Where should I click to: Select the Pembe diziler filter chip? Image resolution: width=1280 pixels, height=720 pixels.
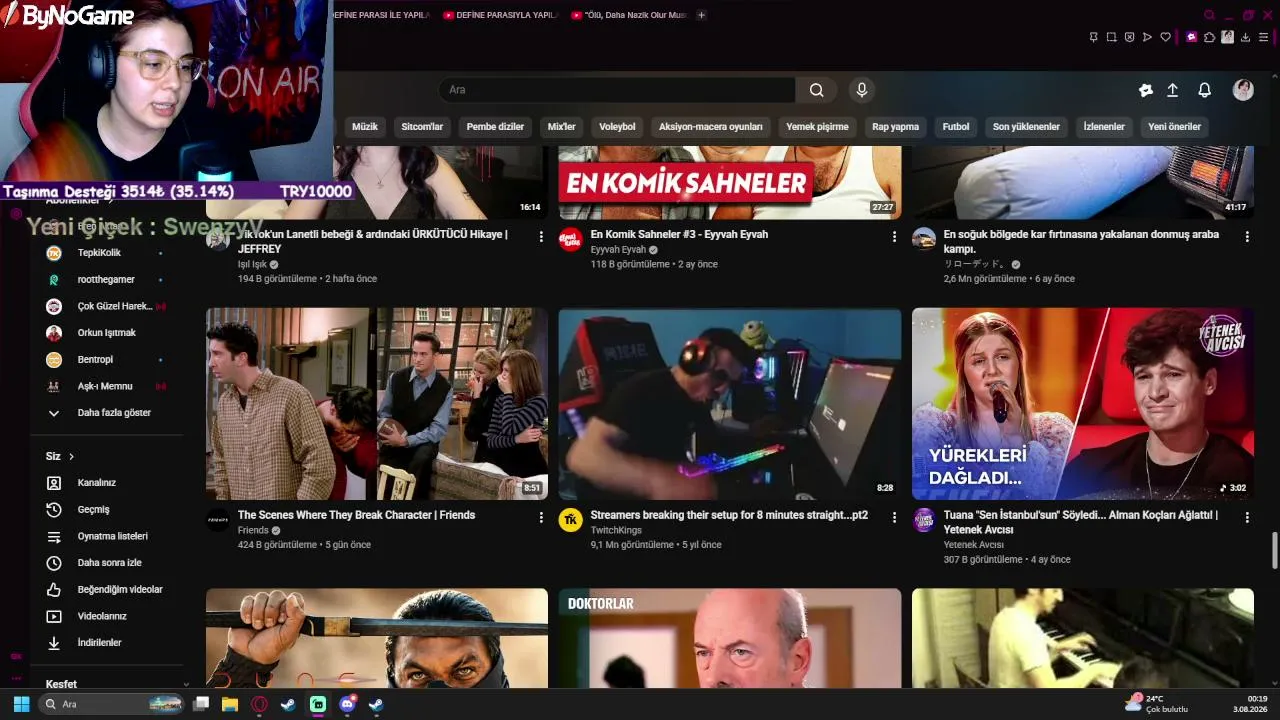tap(495, 127)
